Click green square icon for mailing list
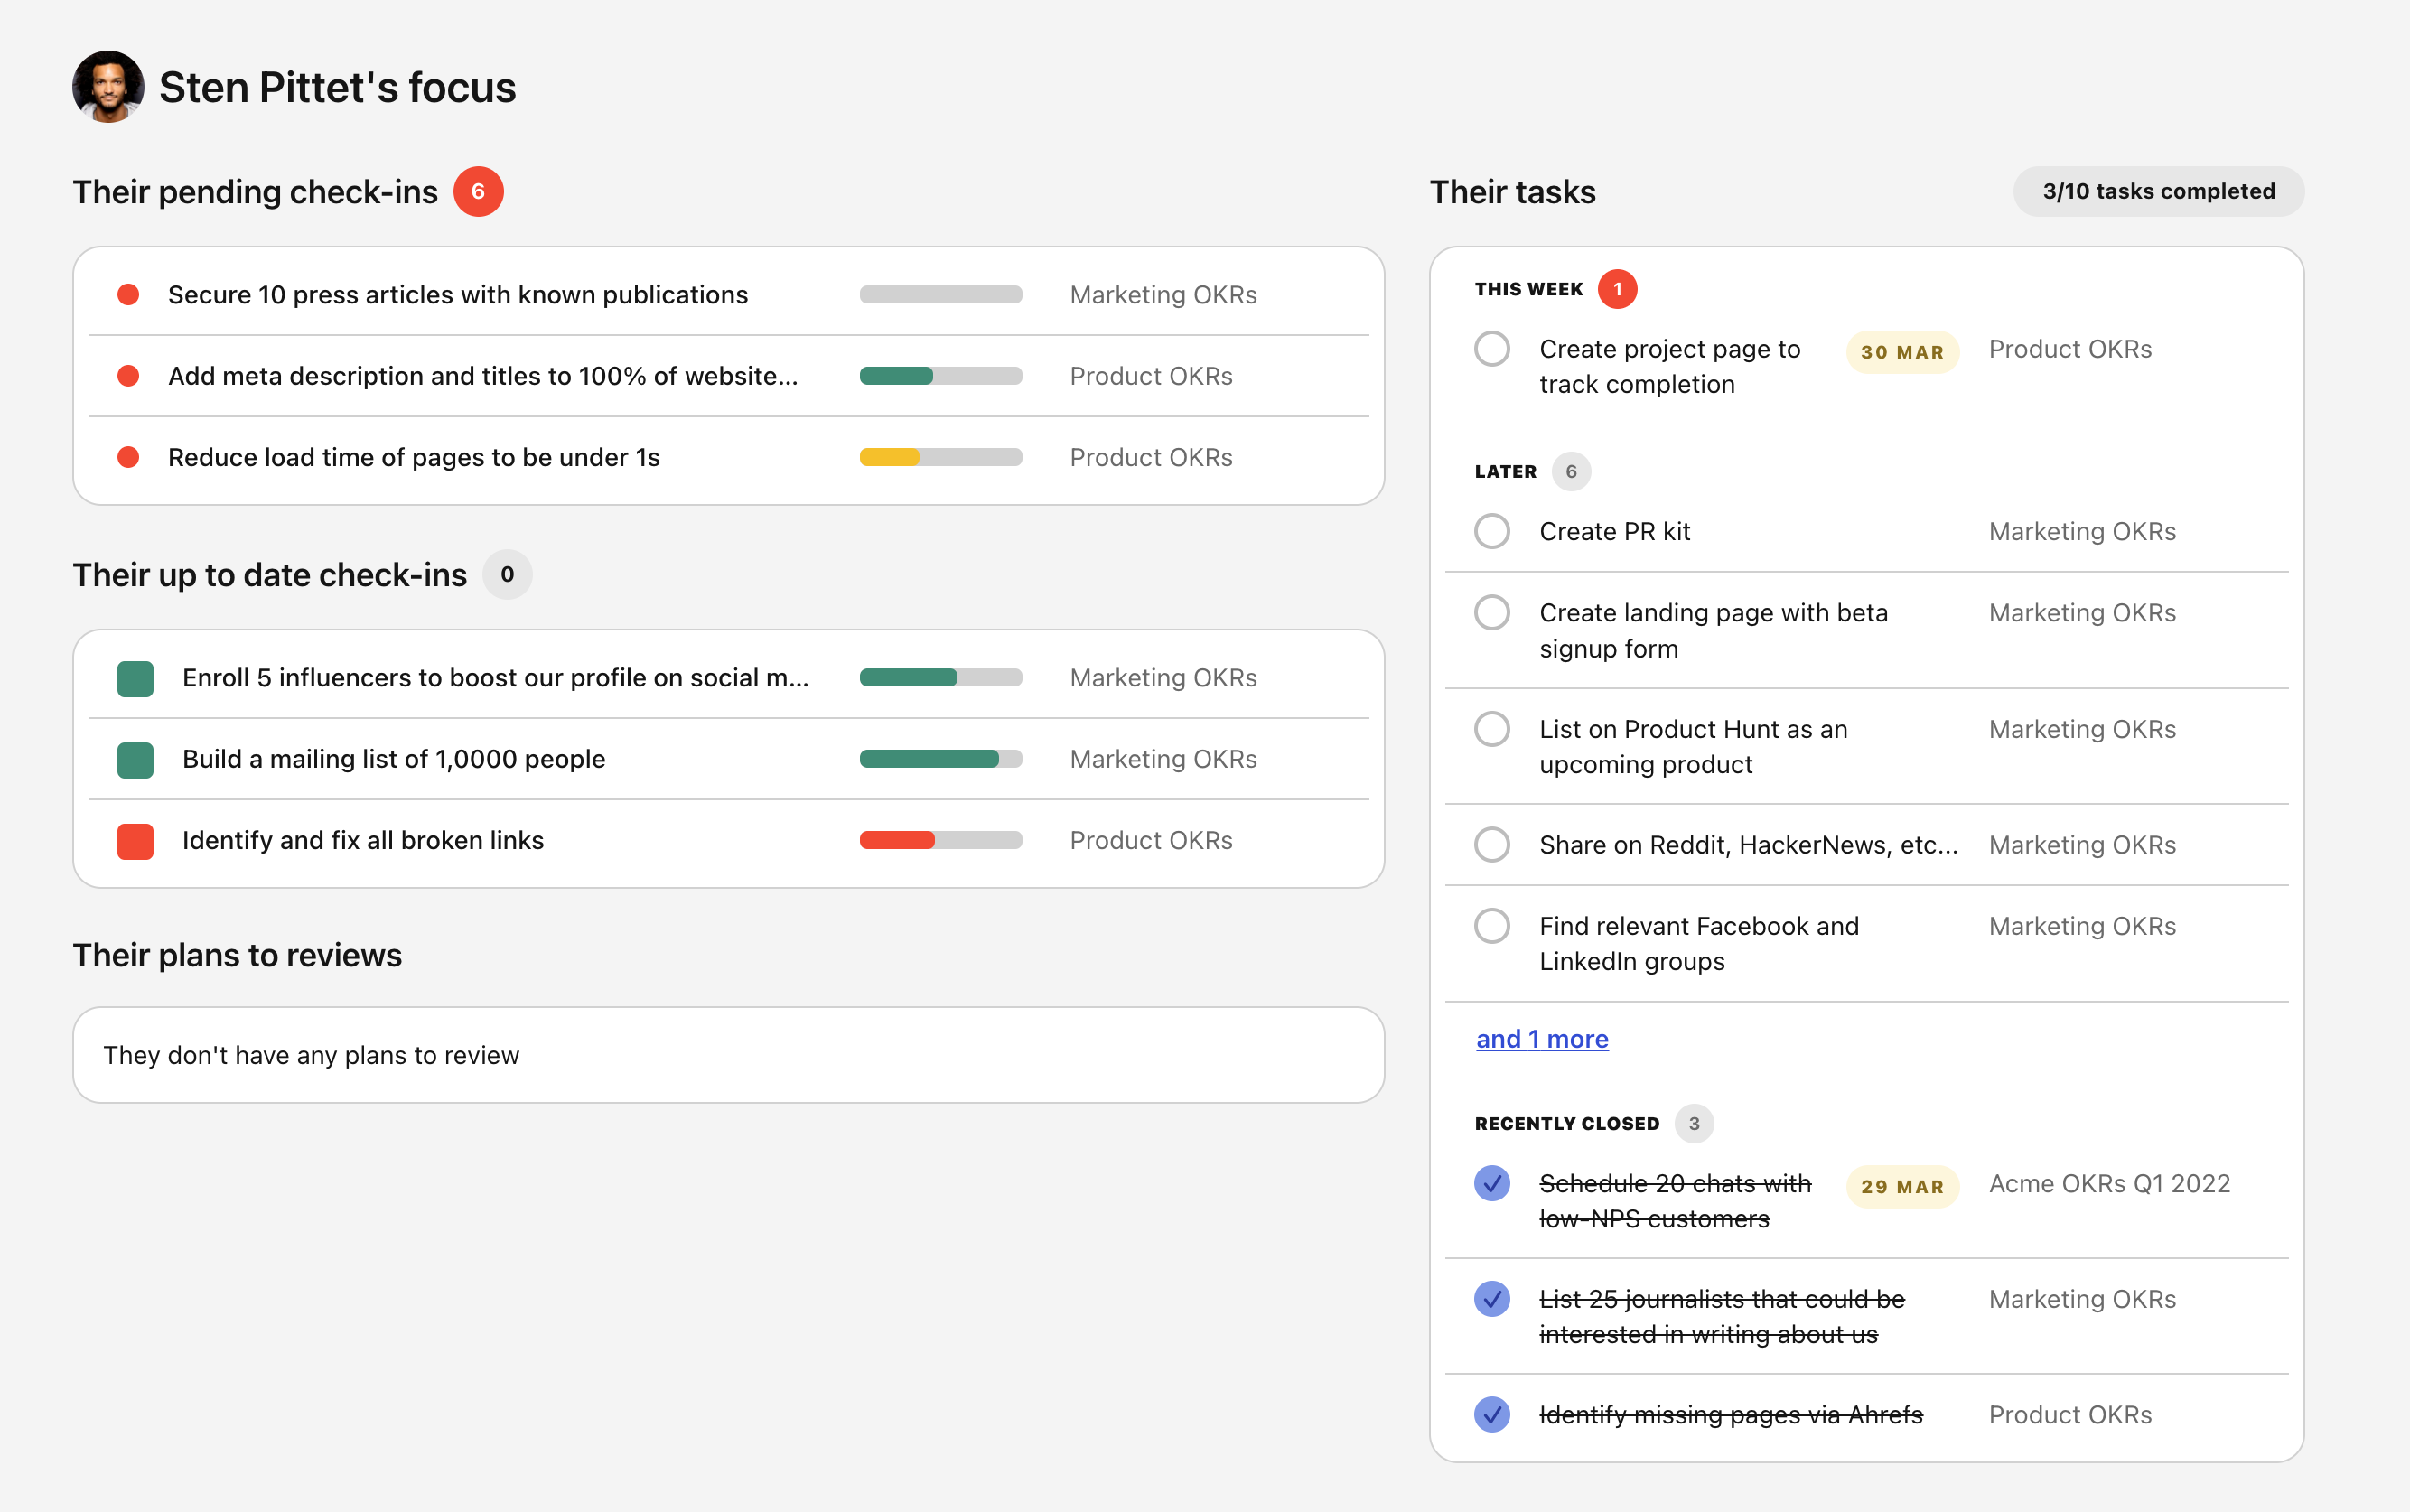2410x1512 pixels. click(135, 759)
